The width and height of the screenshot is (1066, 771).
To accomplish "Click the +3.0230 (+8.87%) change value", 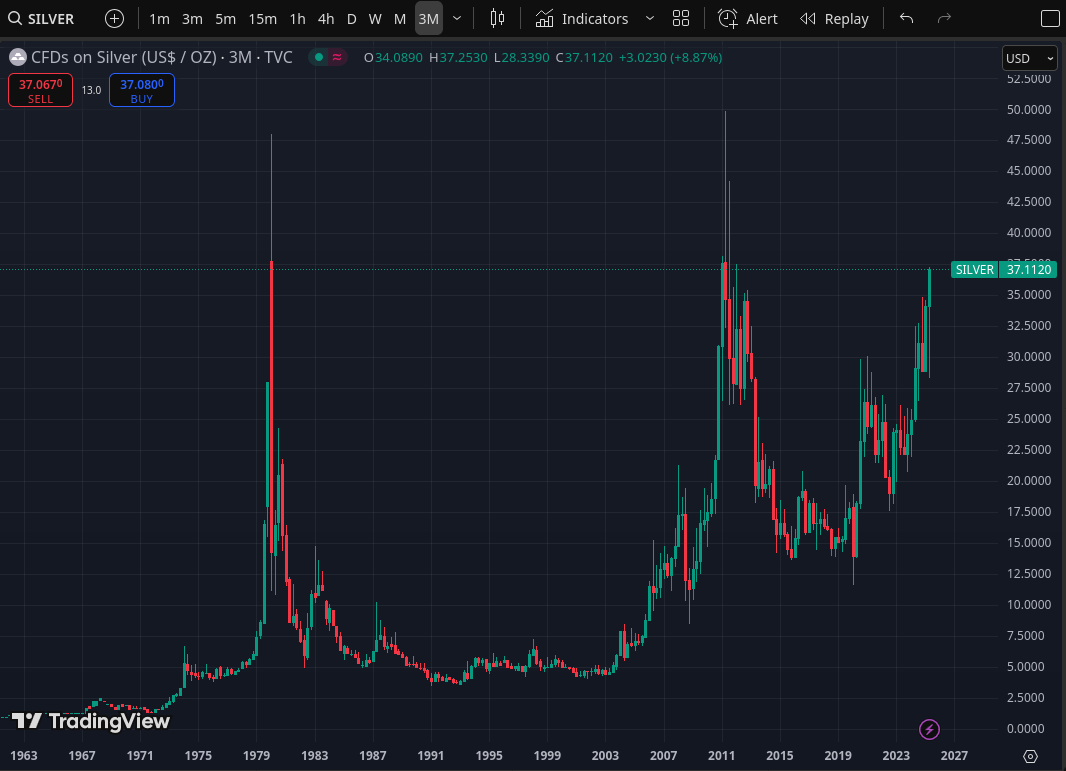I will 670,58.
